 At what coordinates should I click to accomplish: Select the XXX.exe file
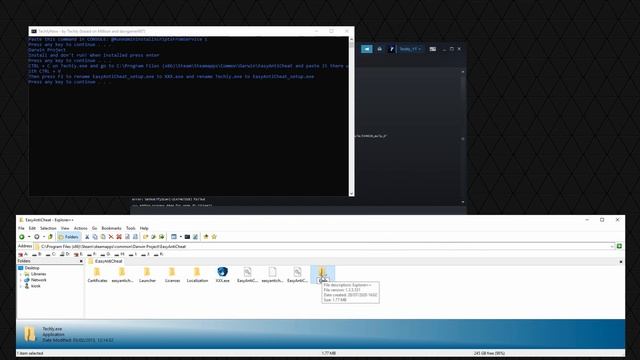[x=222, y=275]
